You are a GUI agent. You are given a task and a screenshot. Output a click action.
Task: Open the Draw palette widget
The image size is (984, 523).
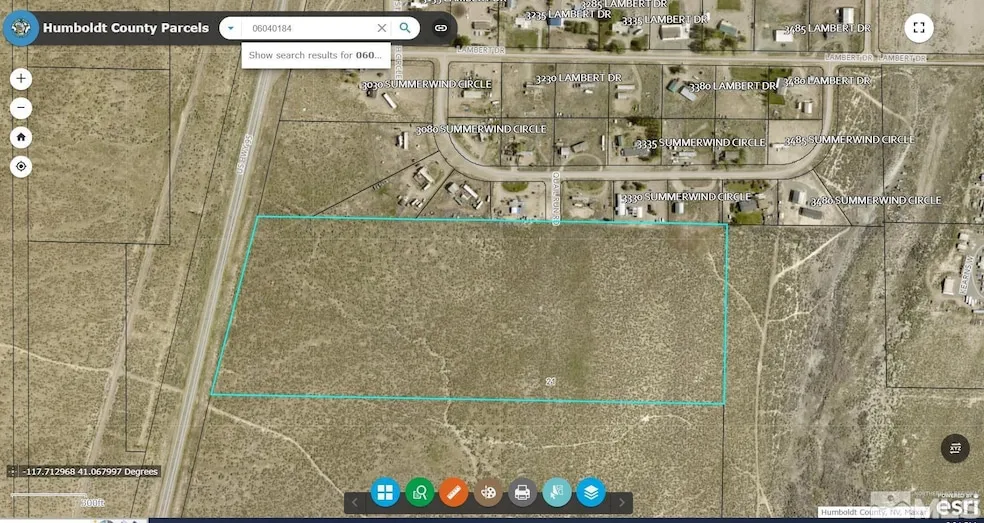click(487, 492)
